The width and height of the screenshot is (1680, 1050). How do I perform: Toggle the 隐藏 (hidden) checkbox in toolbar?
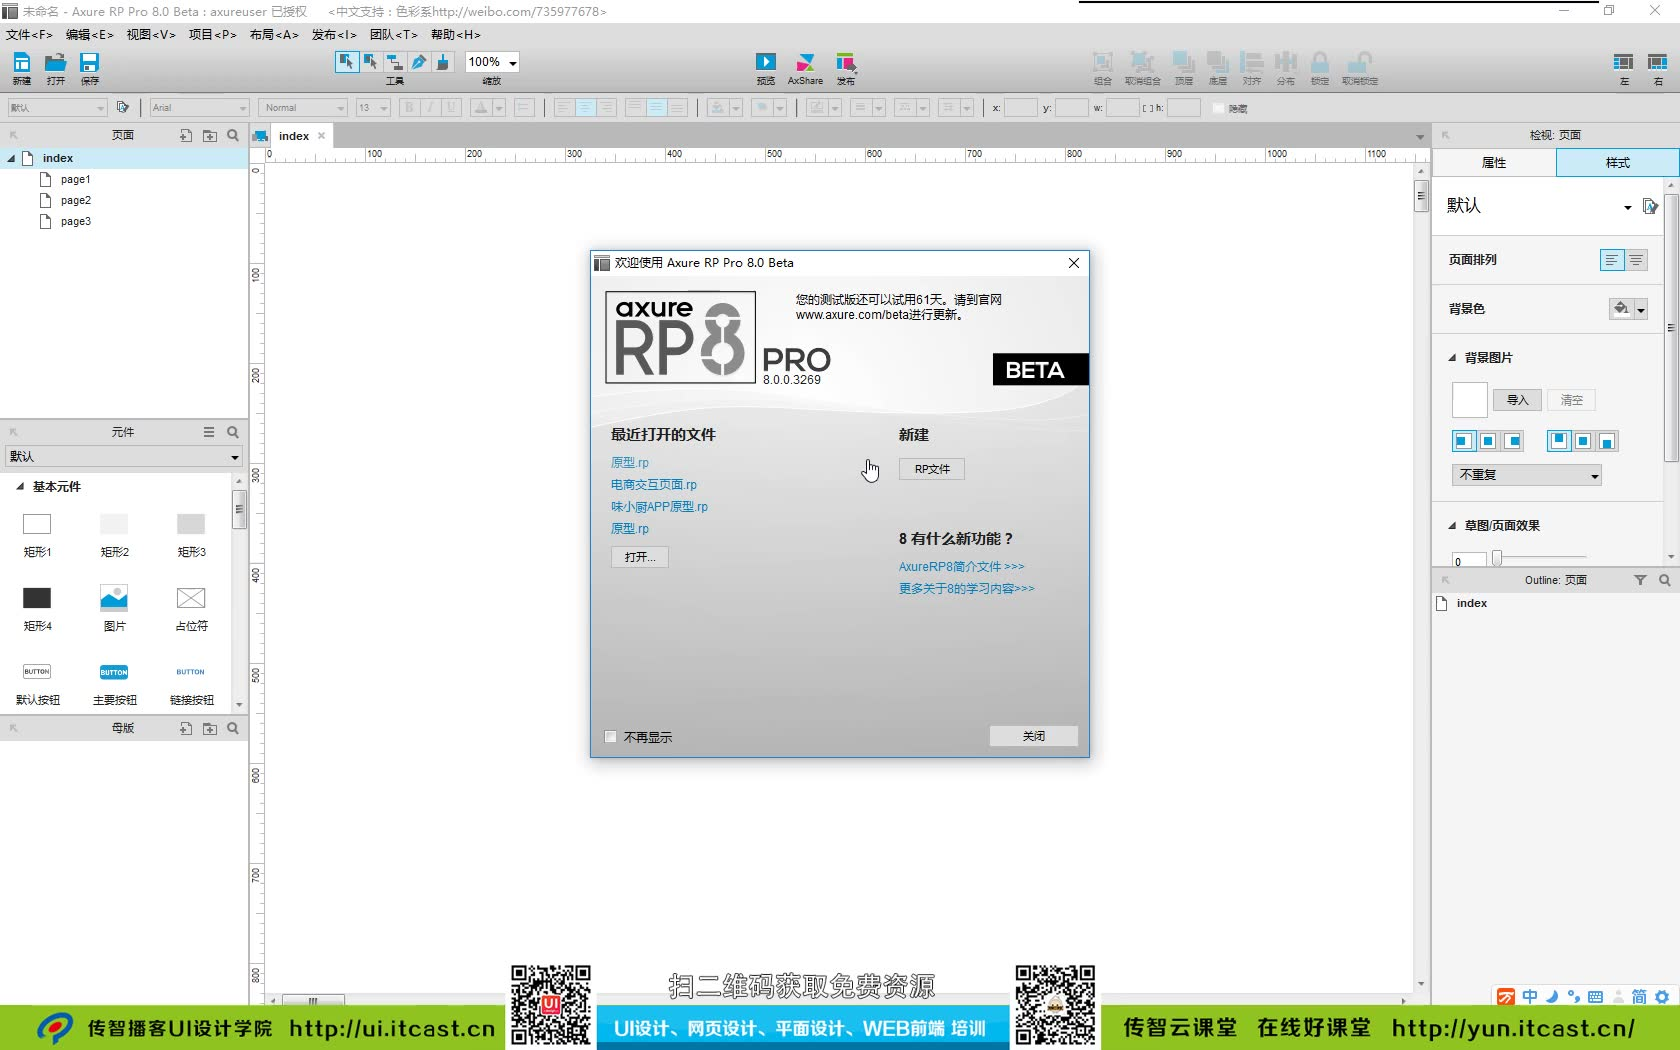coord(1218,108)
